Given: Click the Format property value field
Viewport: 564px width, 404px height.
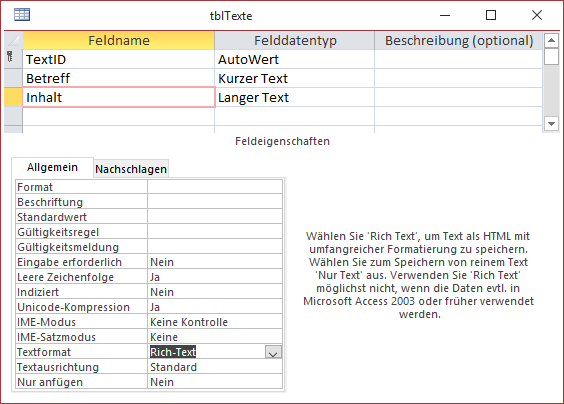Looking at the screenshot, I should (x=215, y=187).
